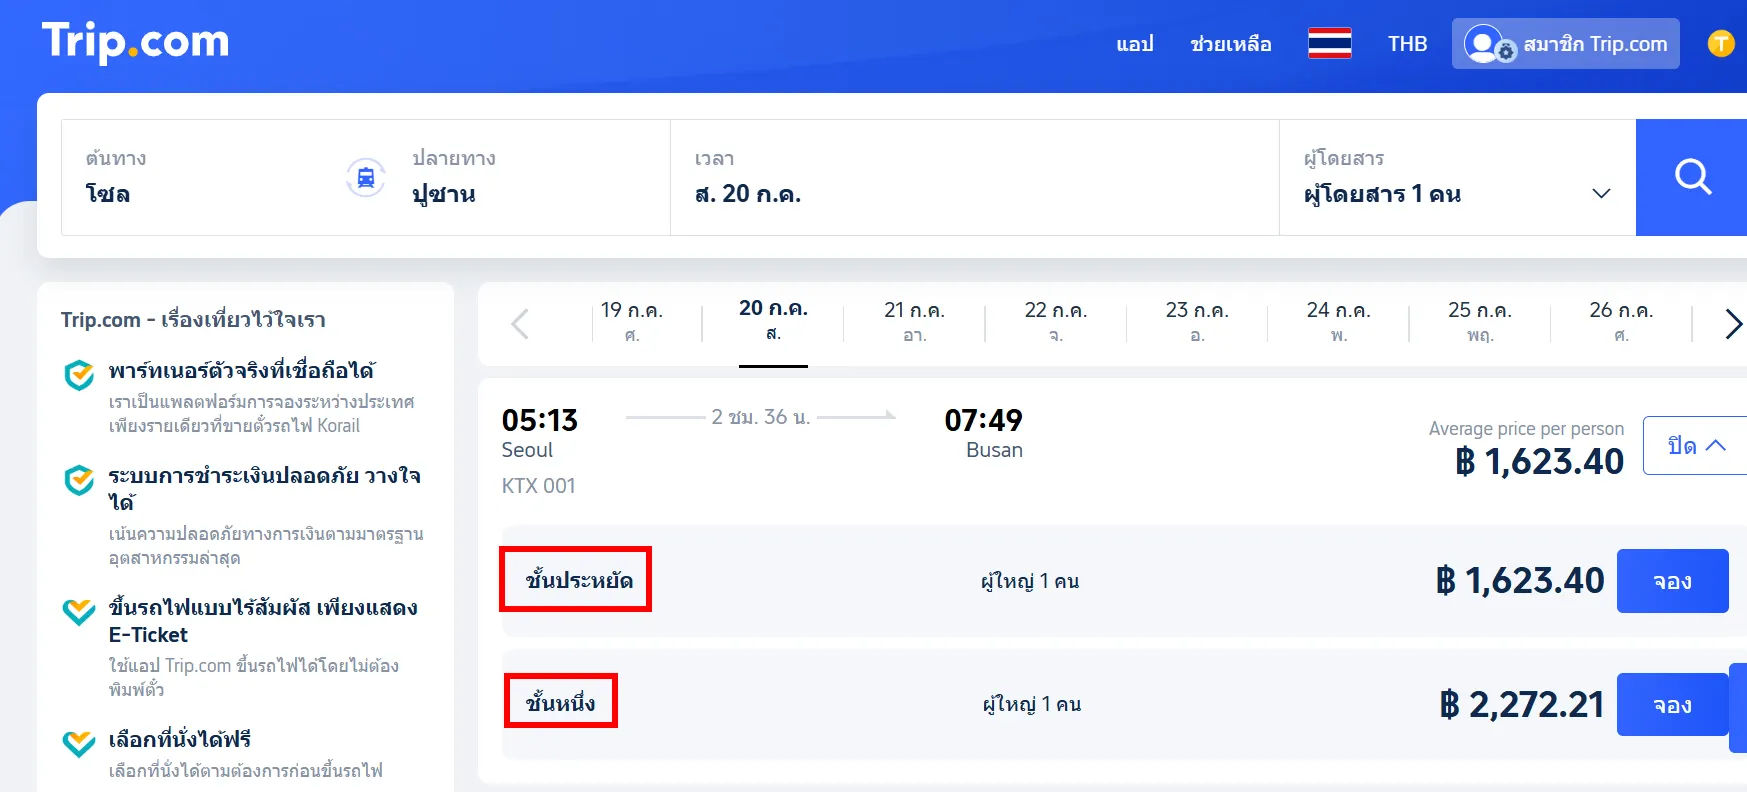Open the แอป menu item
The image size is (1747, 792).
tap(1135, 44)
